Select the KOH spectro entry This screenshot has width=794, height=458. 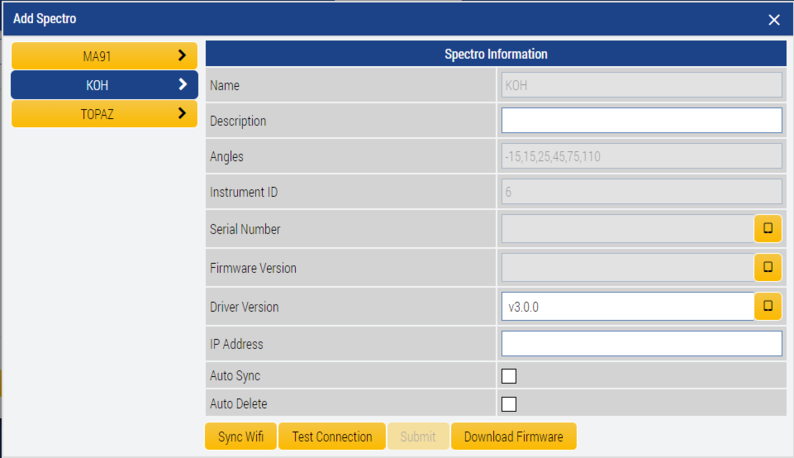pos(97,85)
